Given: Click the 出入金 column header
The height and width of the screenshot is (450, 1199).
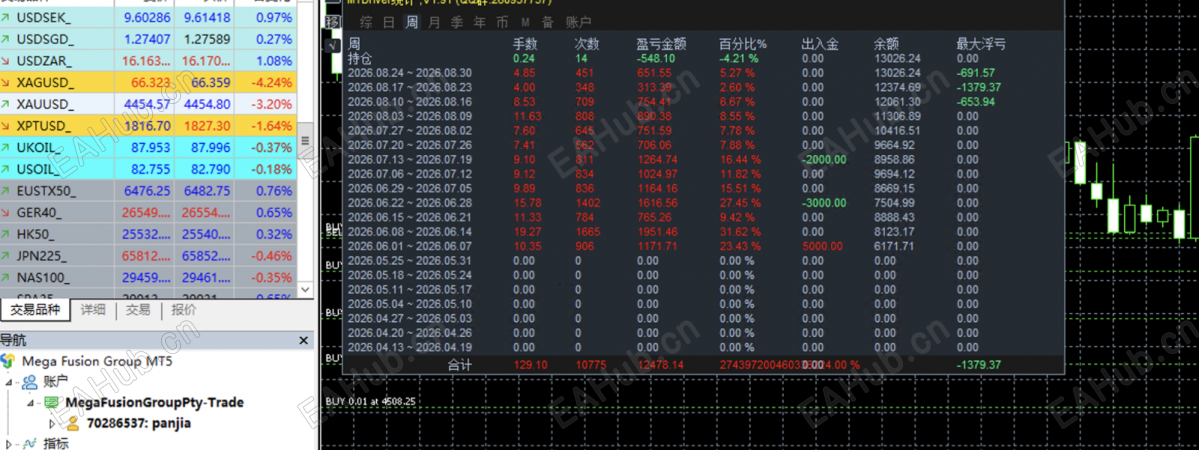Looking at the screenshot, I should coord(820,44).
